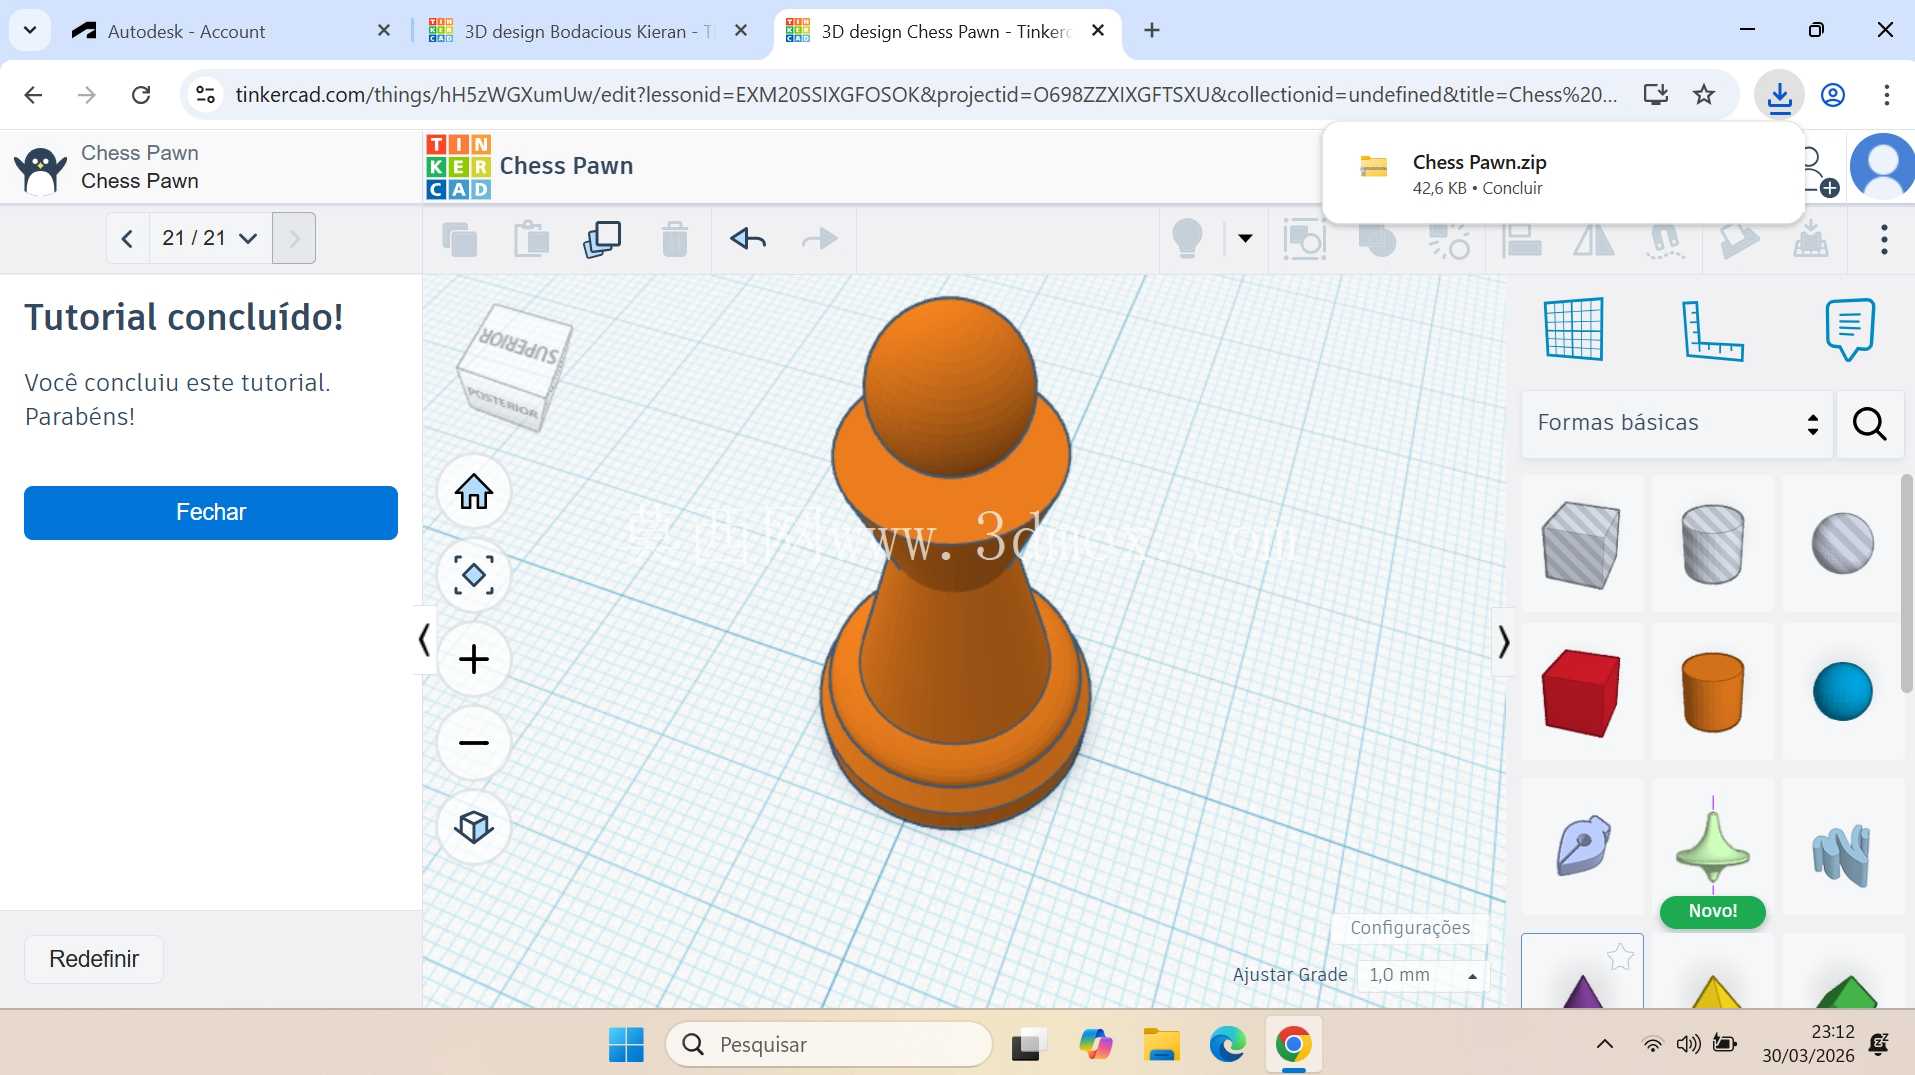Open Chess Pawn.zip download entry
Viewport: 1915px width, 1075px height.
point(1563,174)
